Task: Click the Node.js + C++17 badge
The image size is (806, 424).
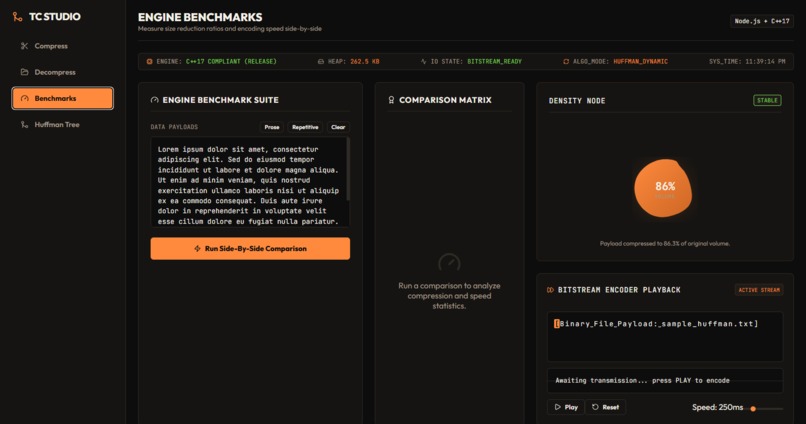Action: point(761,21)
